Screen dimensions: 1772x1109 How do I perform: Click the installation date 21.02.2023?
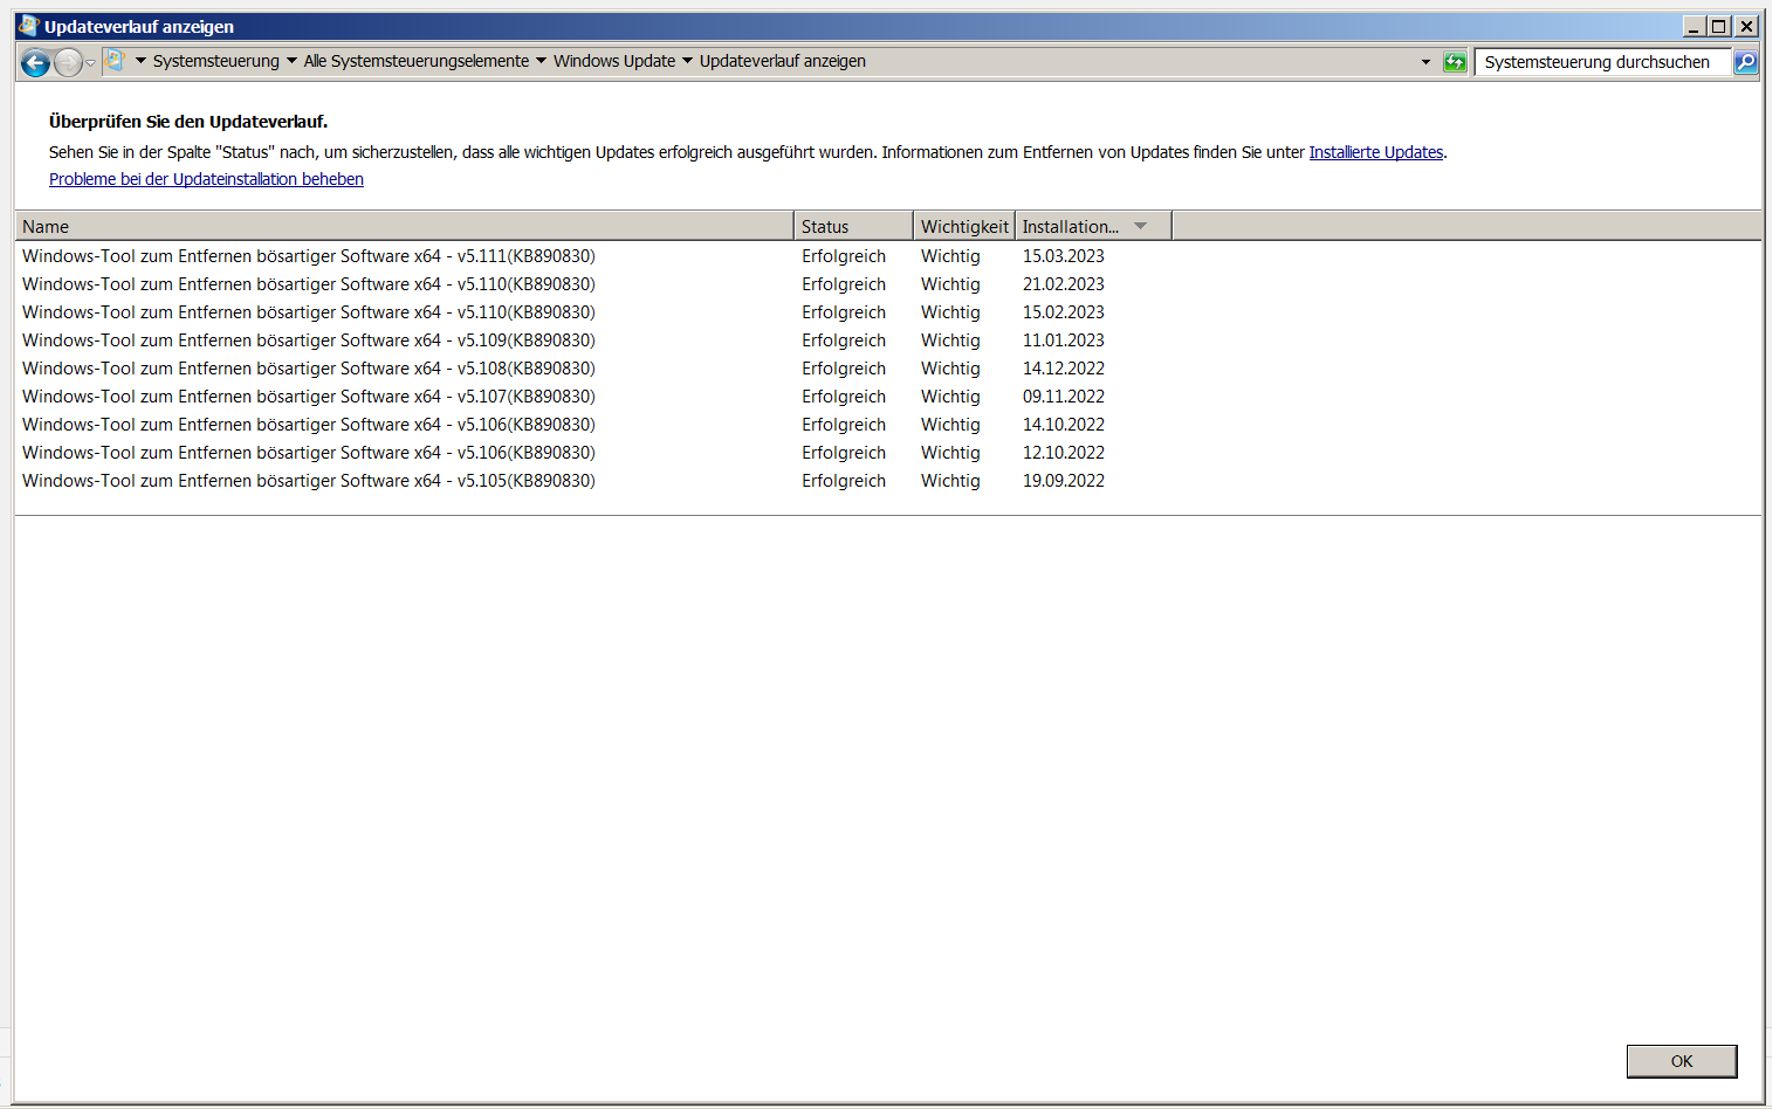1063,284
